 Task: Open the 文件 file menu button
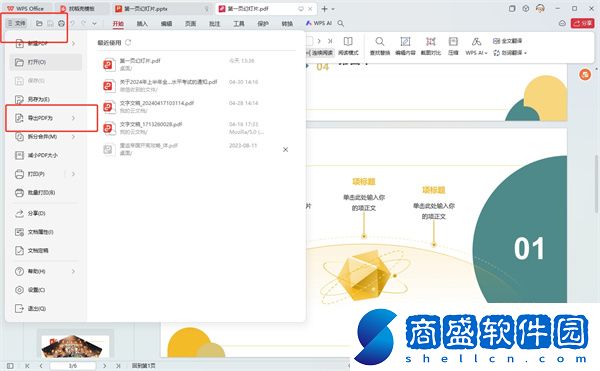[x=16, y=23]
